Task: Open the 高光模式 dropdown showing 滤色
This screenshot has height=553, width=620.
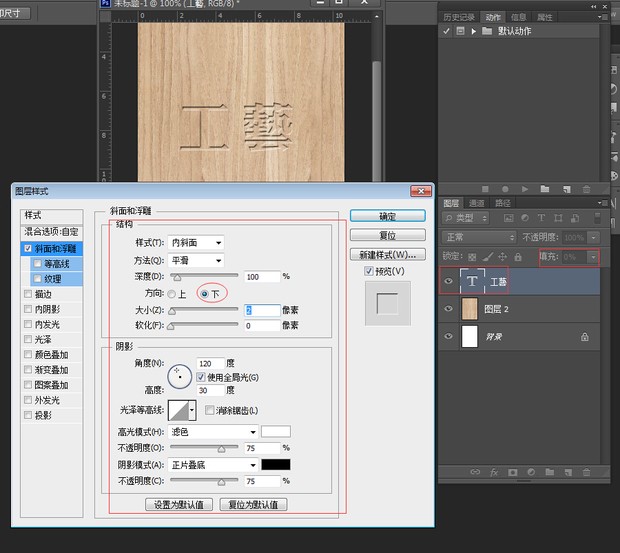Action: [213, 431]
